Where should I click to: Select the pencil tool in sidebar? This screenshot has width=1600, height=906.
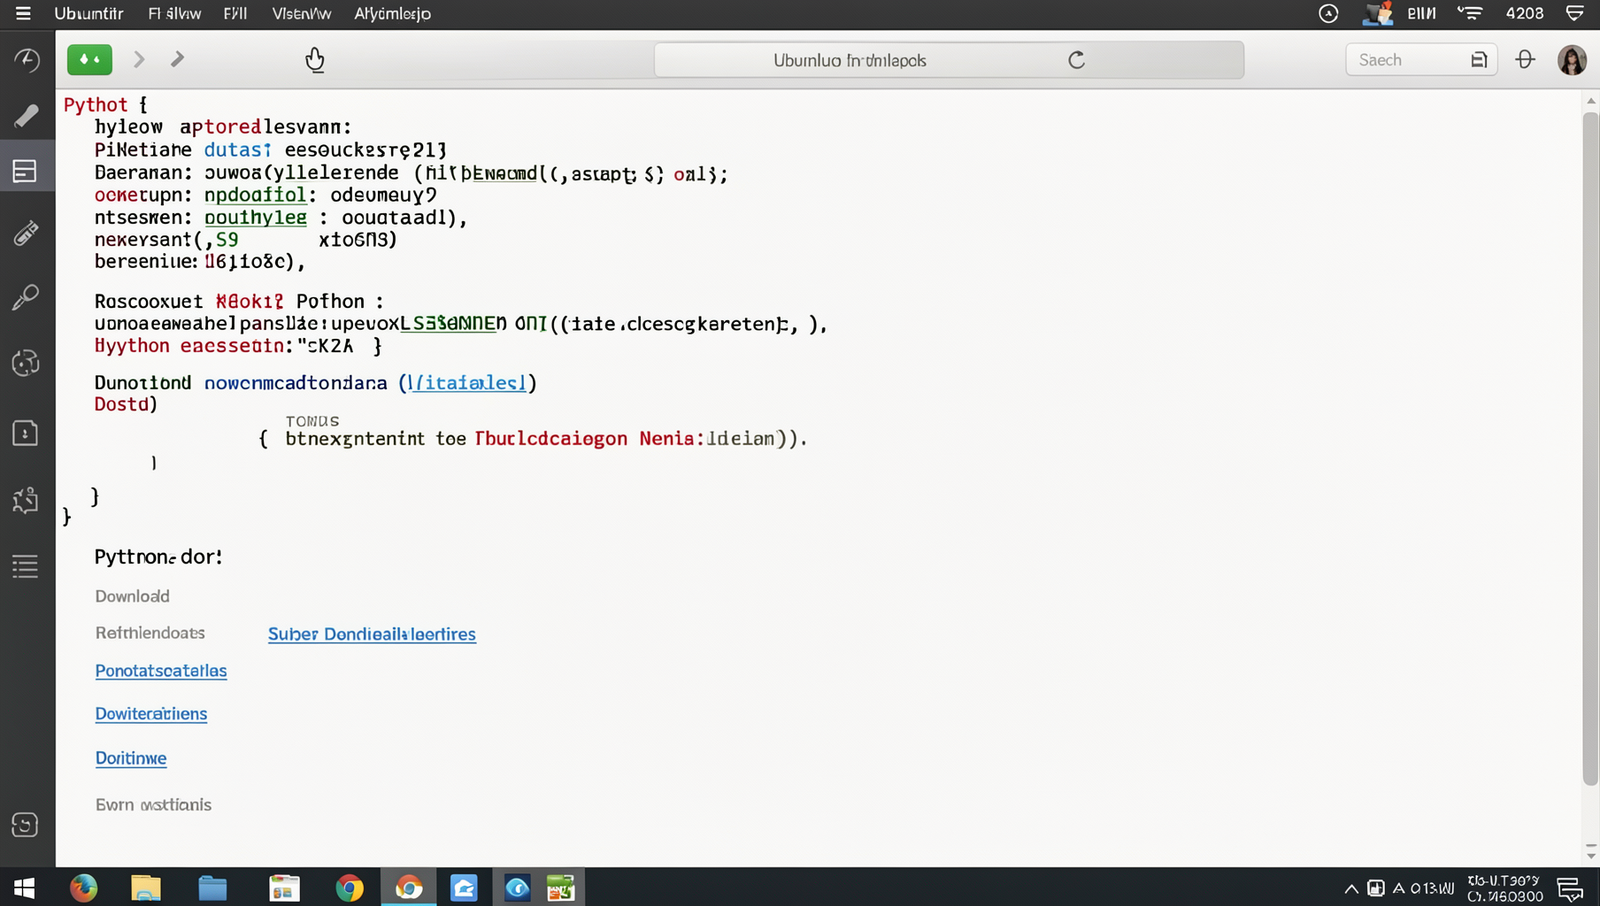point(26,116)
